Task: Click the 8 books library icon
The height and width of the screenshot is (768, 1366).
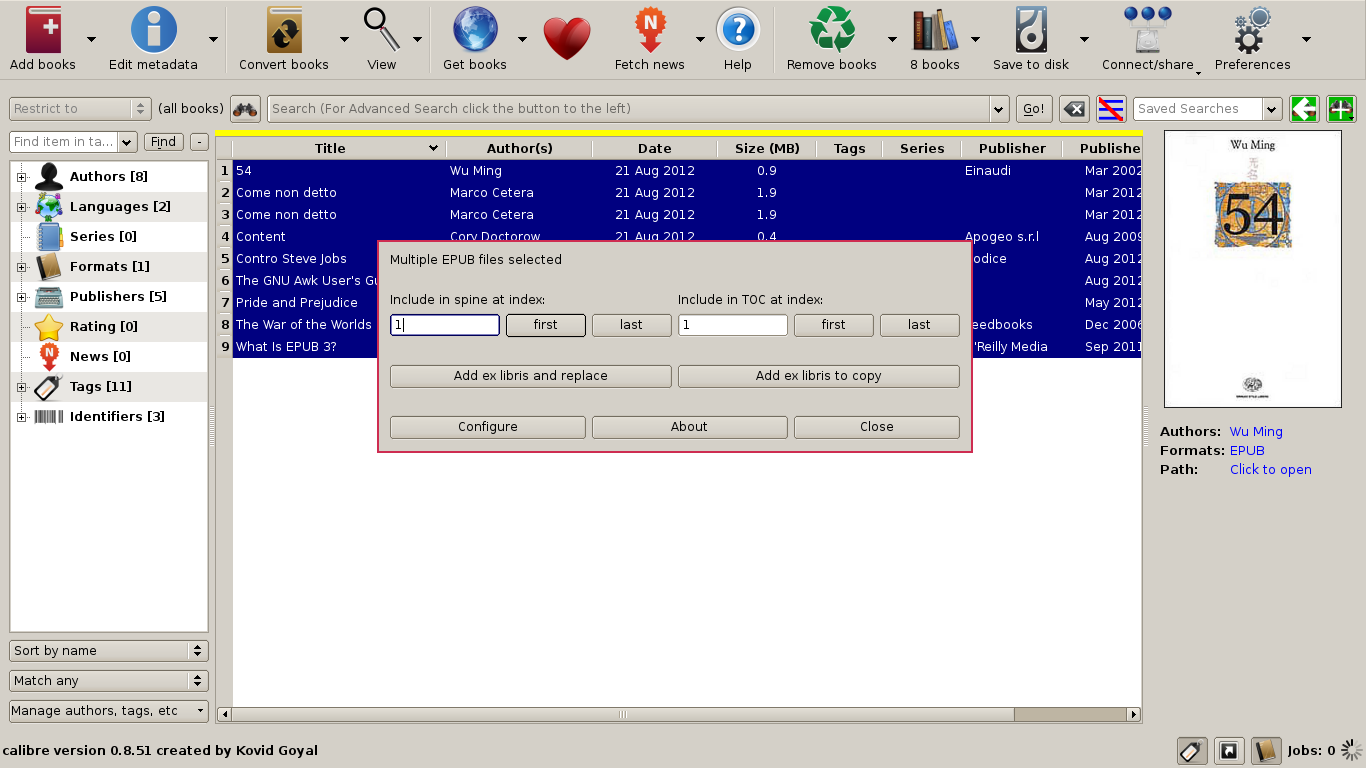Action: click(935, 30)
